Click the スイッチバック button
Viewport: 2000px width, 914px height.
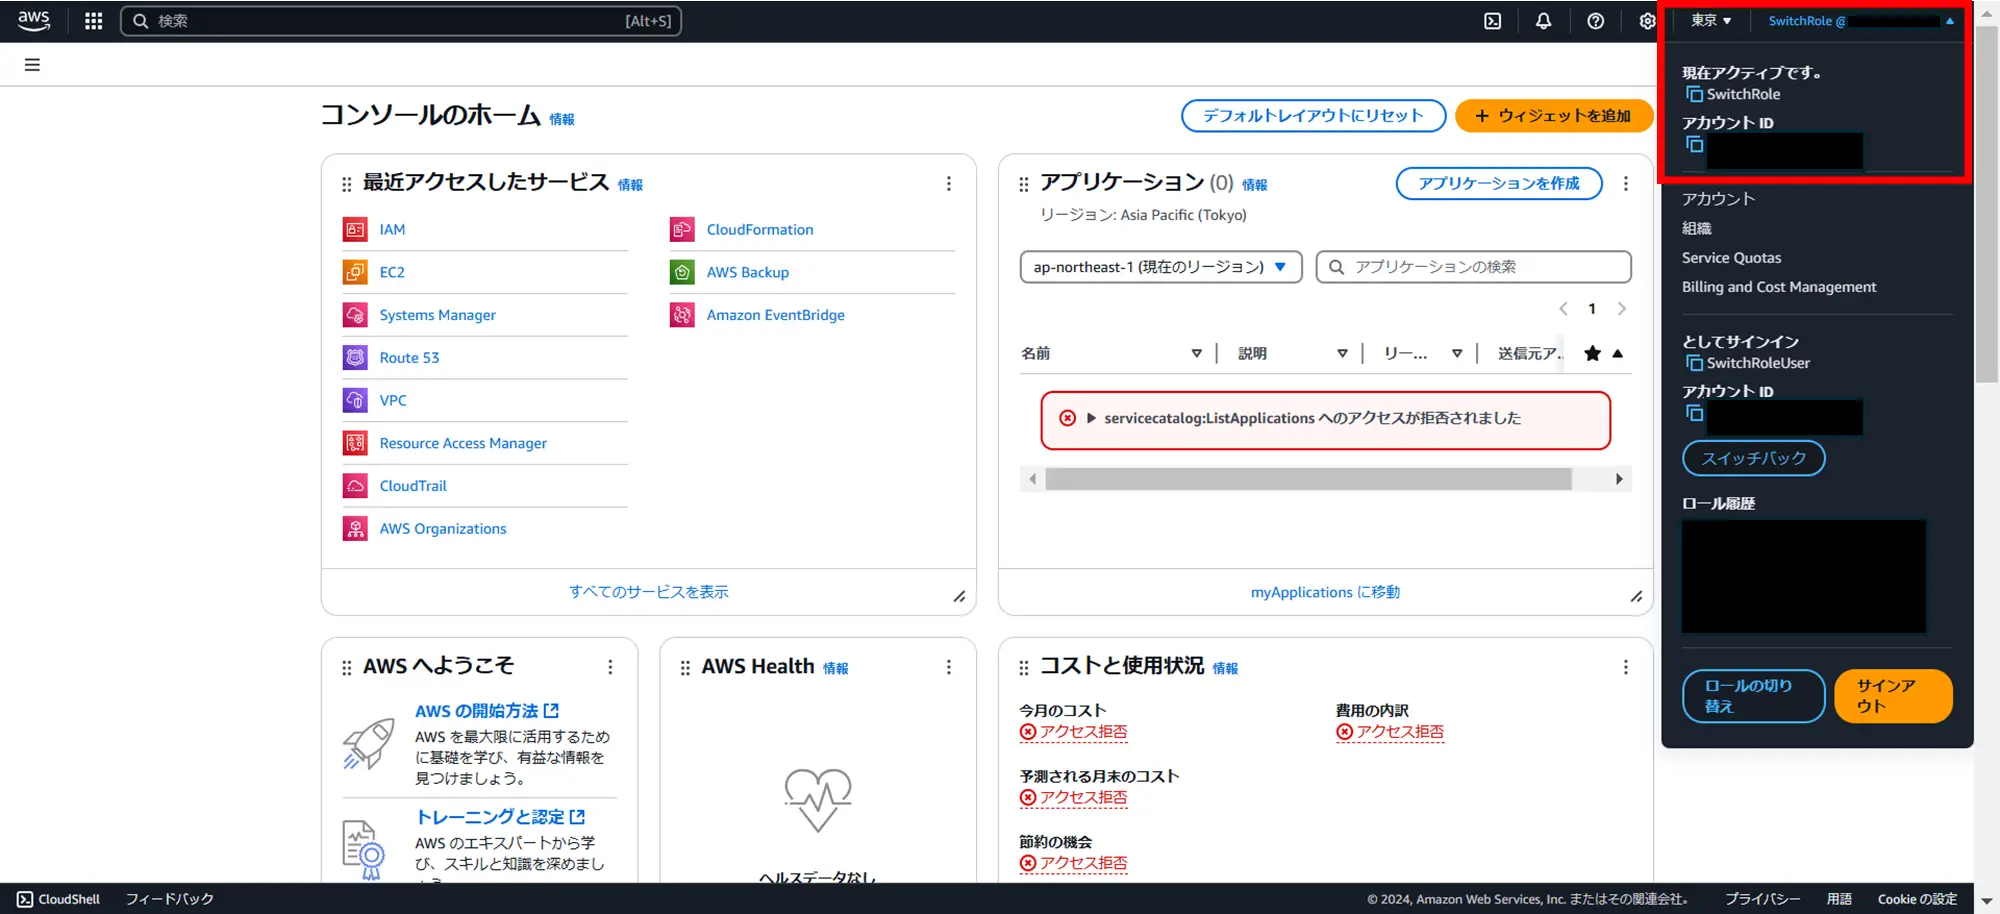(x=1754, y=458)
